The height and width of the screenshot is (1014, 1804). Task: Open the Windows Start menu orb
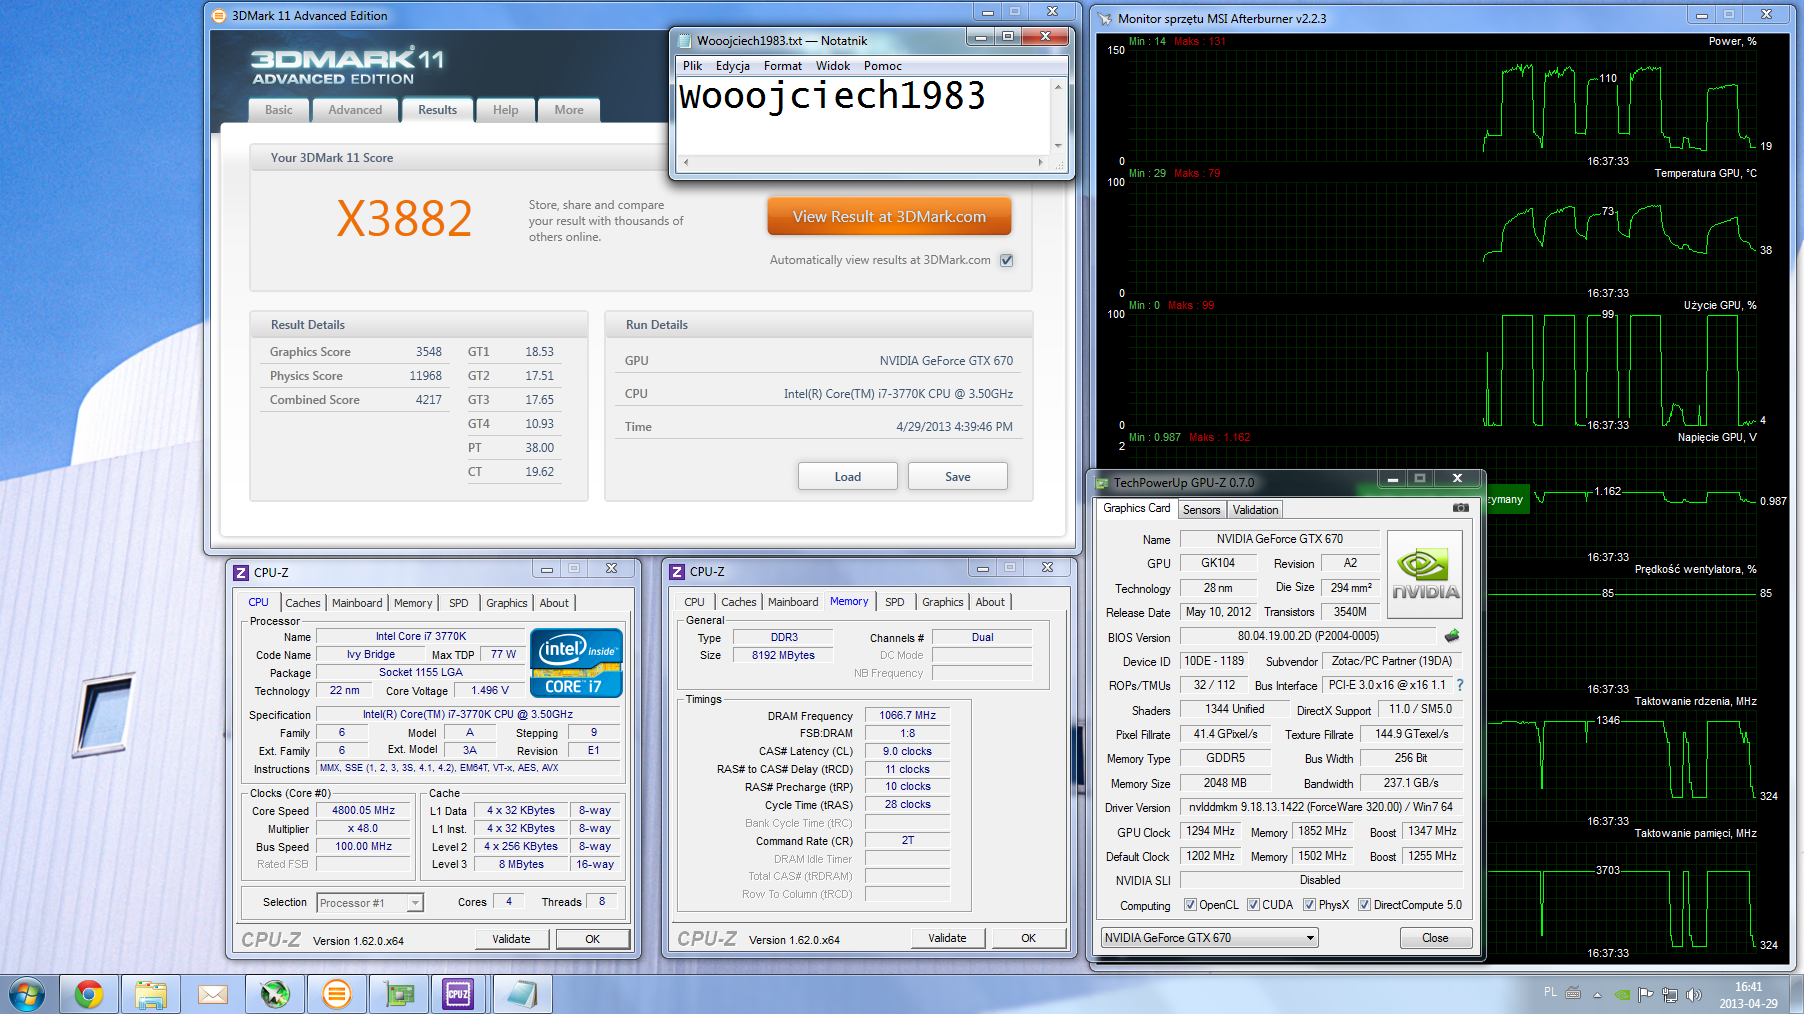tap(27, 994)
